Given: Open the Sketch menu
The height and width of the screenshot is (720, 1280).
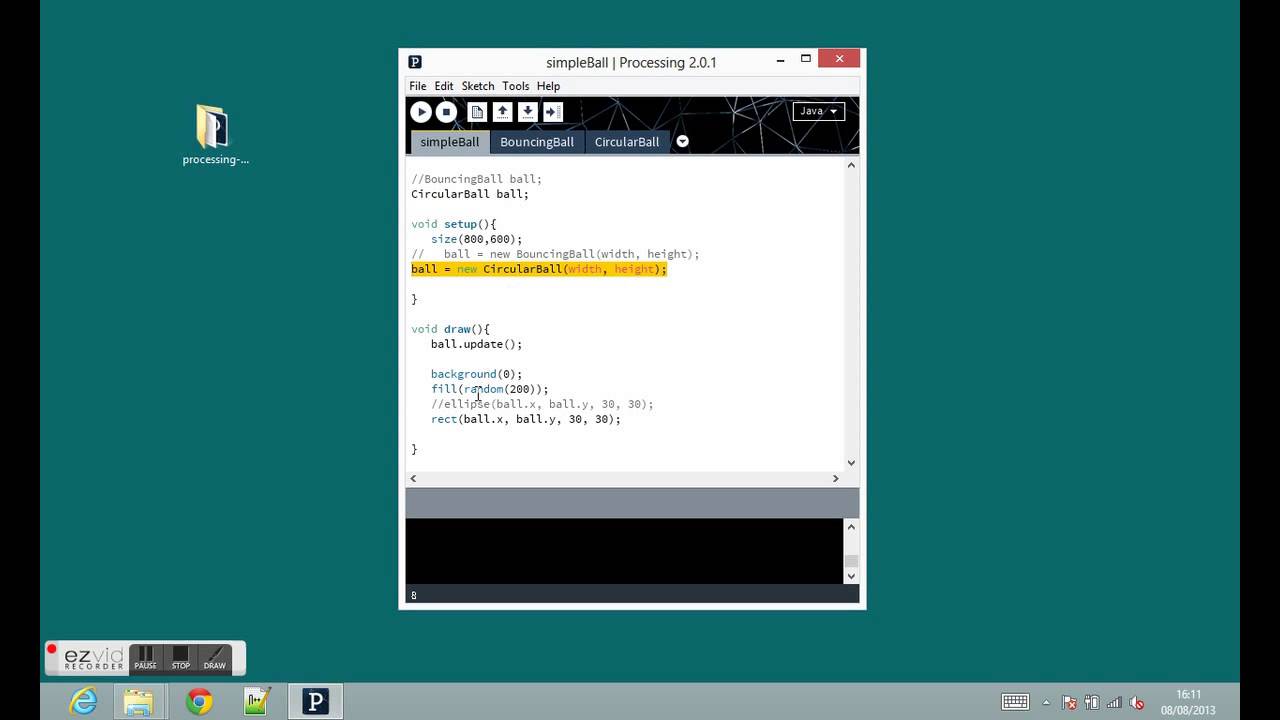Looking at the screenshot, I should 478,86.
